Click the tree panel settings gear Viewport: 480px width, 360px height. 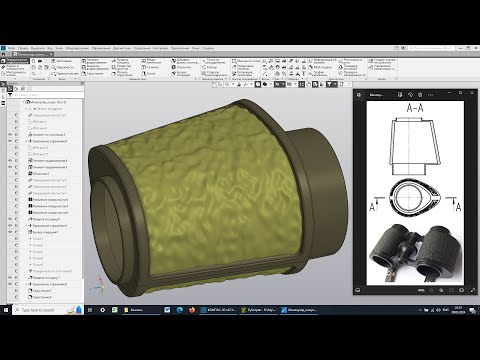click(x=82, y=83)
